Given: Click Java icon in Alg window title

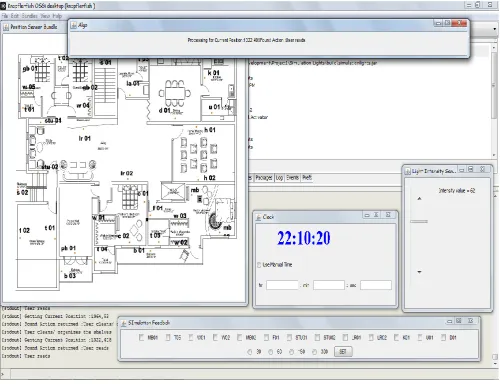Looking at the screenshot, I should click(x=74, y=25).
